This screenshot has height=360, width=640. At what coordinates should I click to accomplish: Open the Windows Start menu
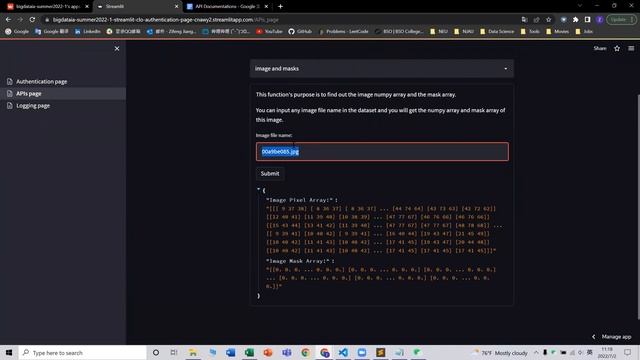click(9, 352)
